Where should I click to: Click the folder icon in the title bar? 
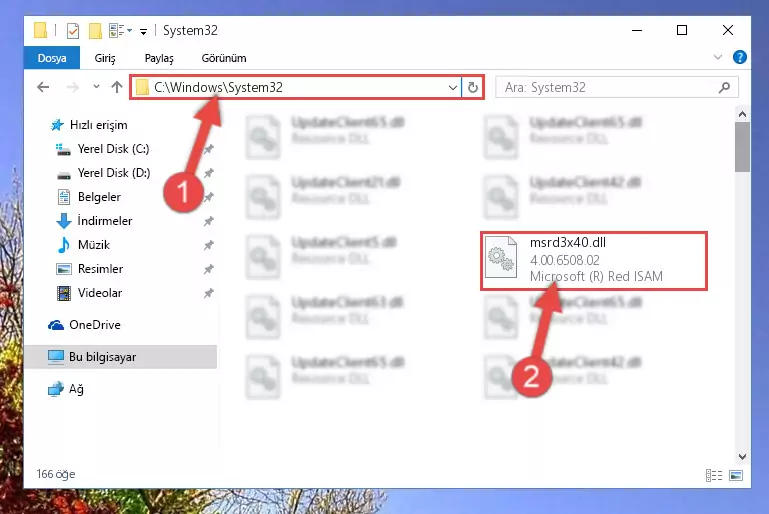[41, 30]
